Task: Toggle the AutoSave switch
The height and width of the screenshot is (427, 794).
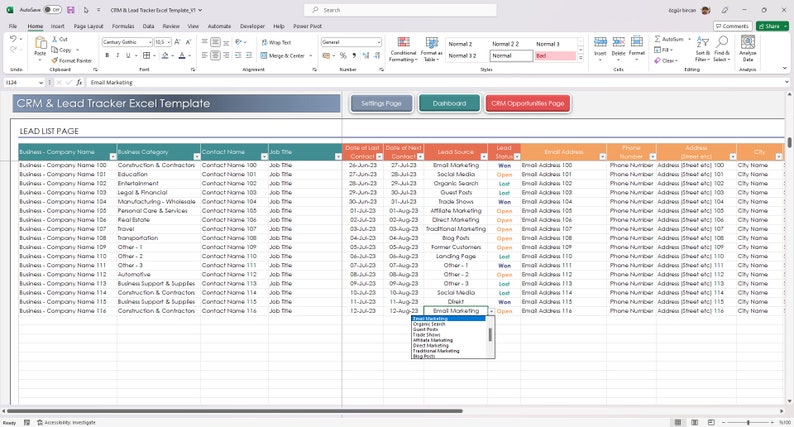Action: (x=52, y=10)
